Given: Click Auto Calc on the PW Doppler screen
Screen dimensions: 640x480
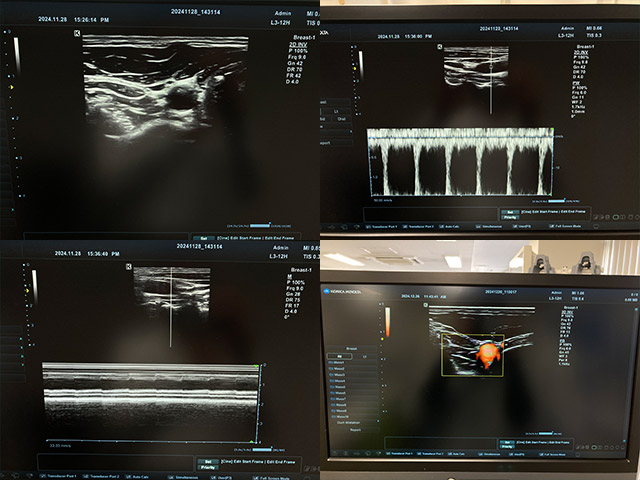Looking at the screenshot, I should (x=449, y=227).
